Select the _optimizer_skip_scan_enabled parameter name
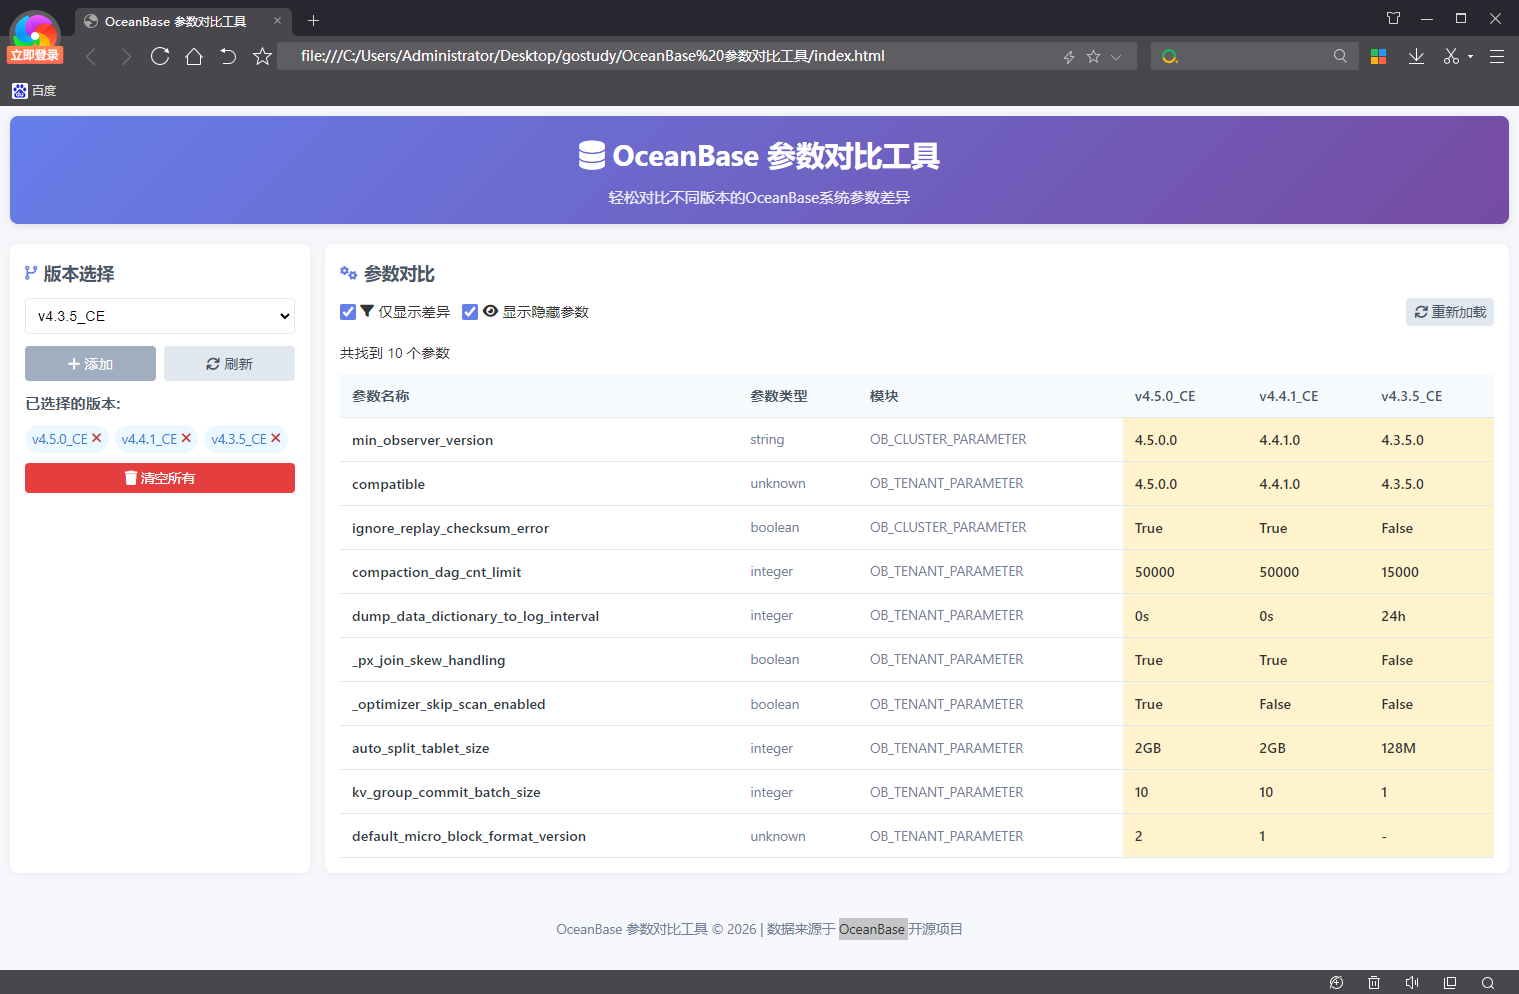This screenshot has width=1519, height=994. [x=448, y=704]
